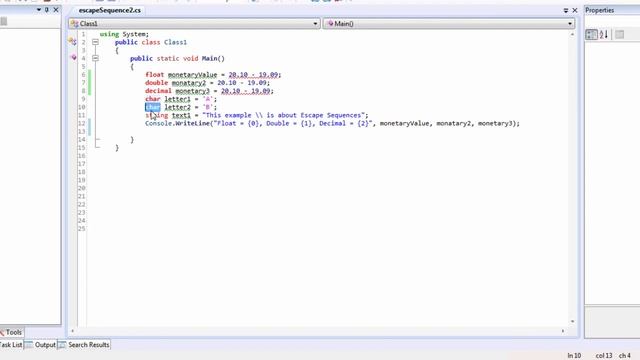Click the editor horizontal scrollbar left arrow
Image resolution: width=640 pixels, height=360 pixels.
tap(73, 331)
